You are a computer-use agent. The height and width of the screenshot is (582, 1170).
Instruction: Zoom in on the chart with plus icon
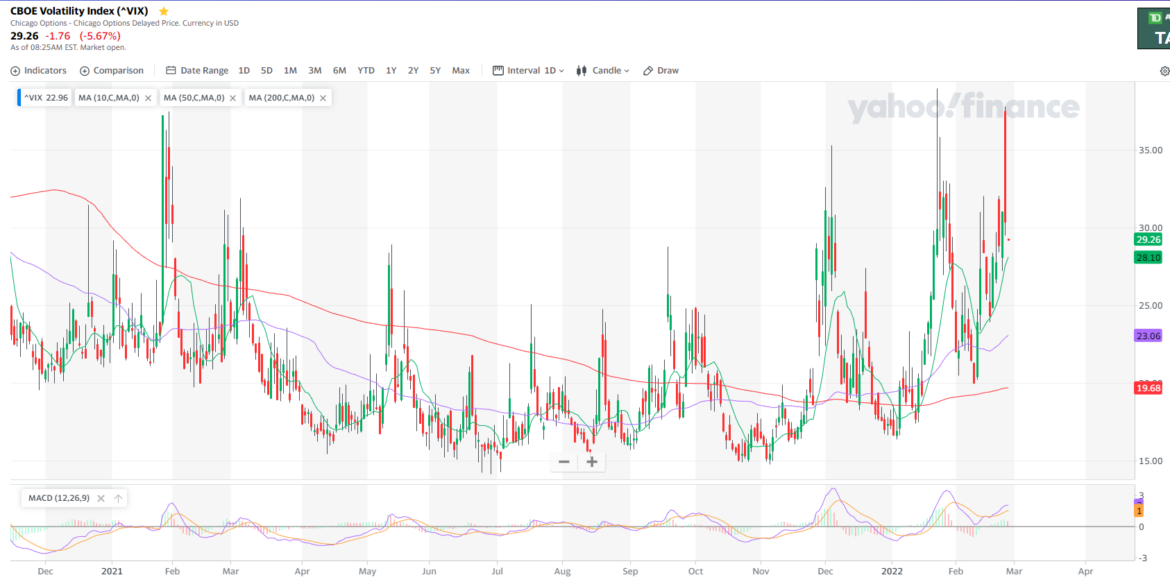click(591, 462)
